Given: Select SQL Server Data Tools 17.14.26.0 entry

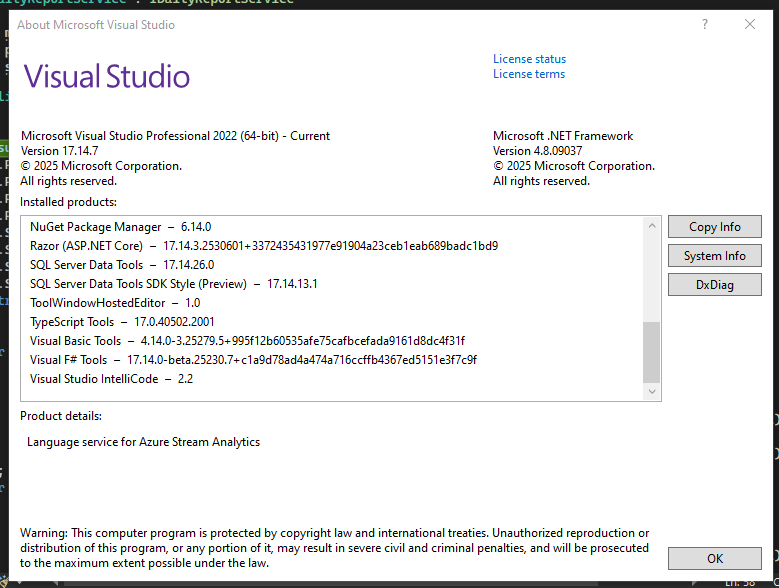Looking at the screenshot, I should tap(122, 265).
